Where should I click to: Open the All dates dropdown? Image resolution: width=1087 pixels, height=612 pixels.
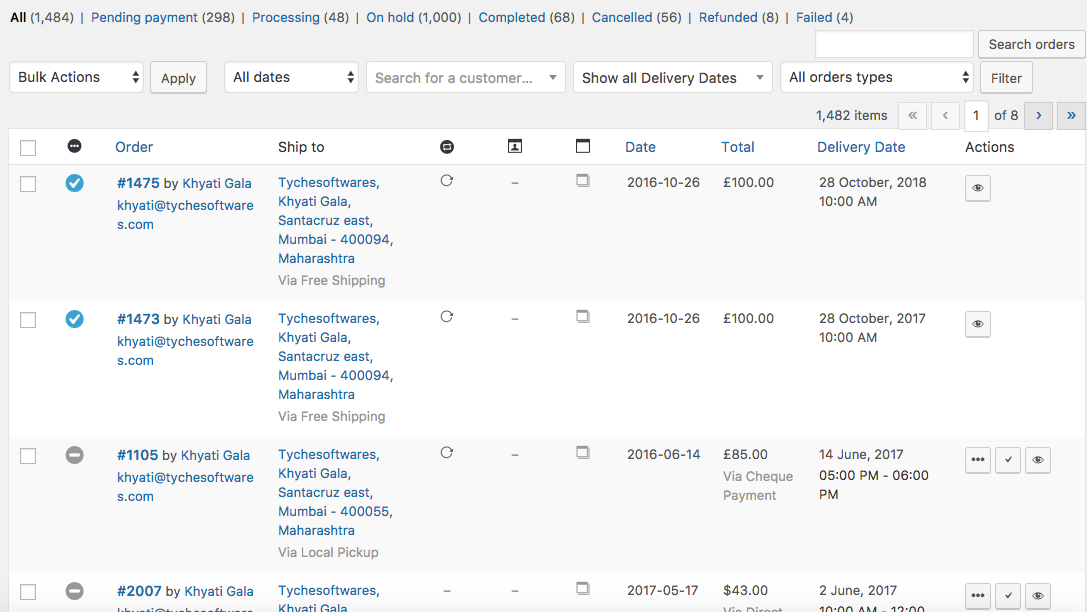point(291,77)
